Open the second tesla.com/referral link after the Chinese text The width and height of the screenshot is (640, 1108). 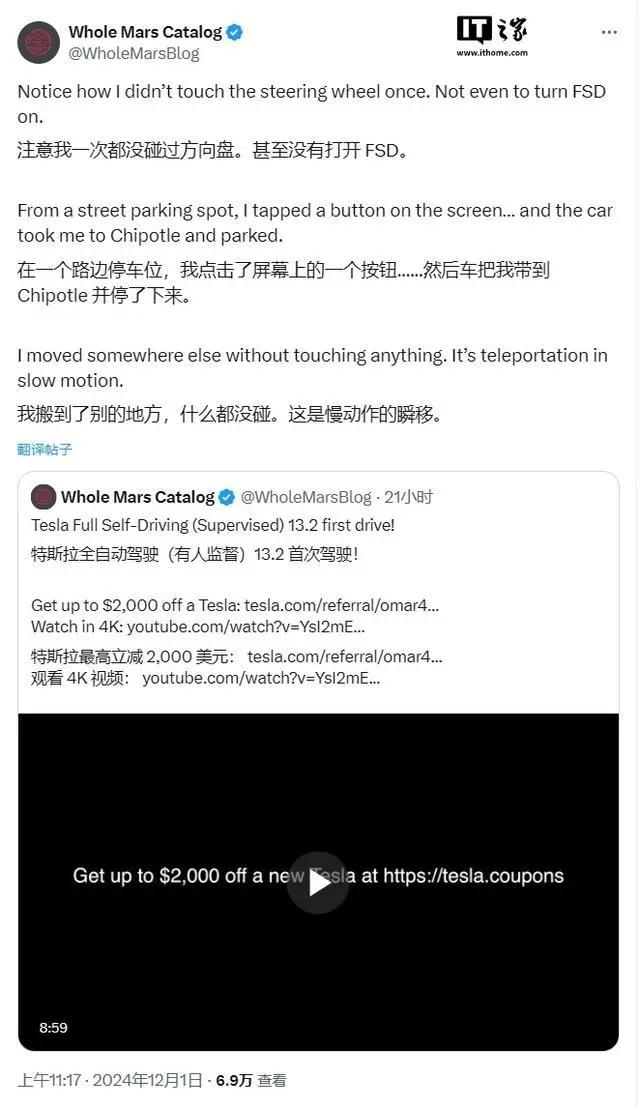pos(345,656)
